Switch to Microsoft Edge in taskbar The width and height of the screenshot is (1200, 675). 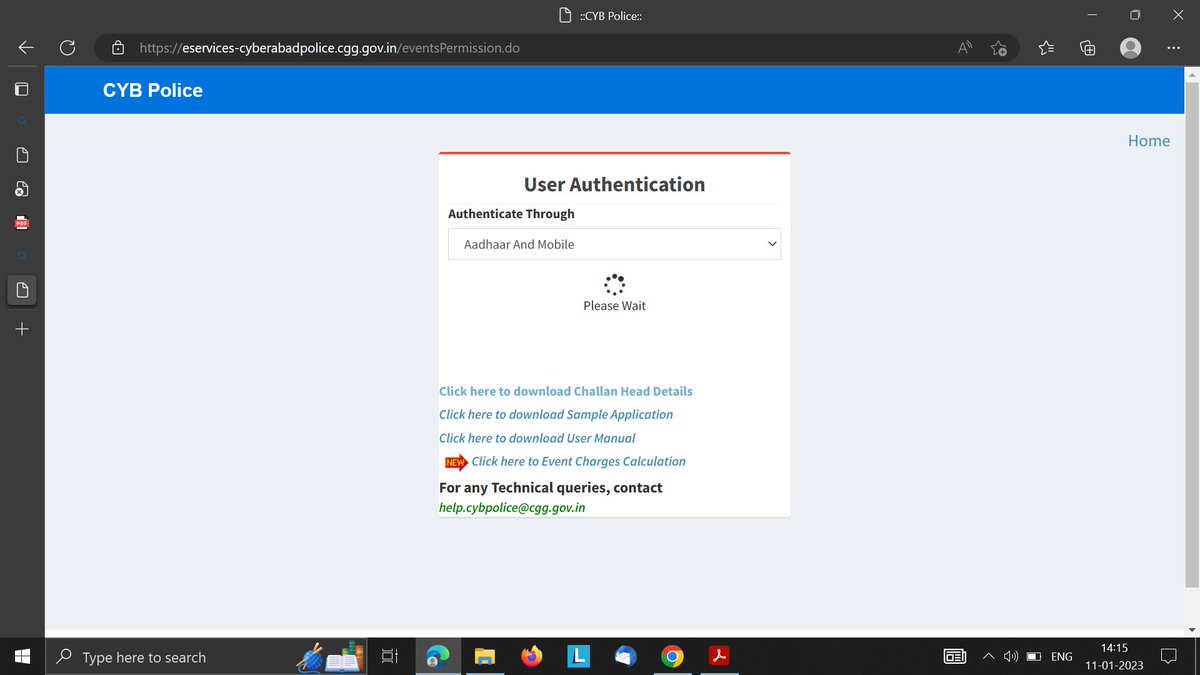pos(438,657)
